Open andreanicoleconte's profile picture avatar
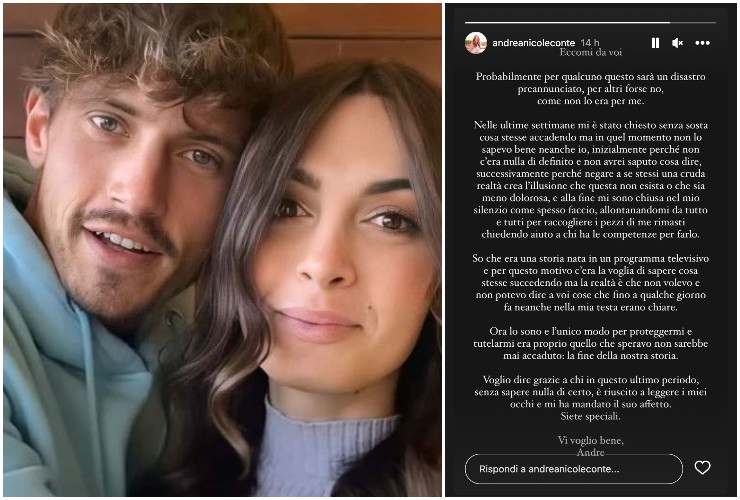740x500 pixels. point(476,43)
